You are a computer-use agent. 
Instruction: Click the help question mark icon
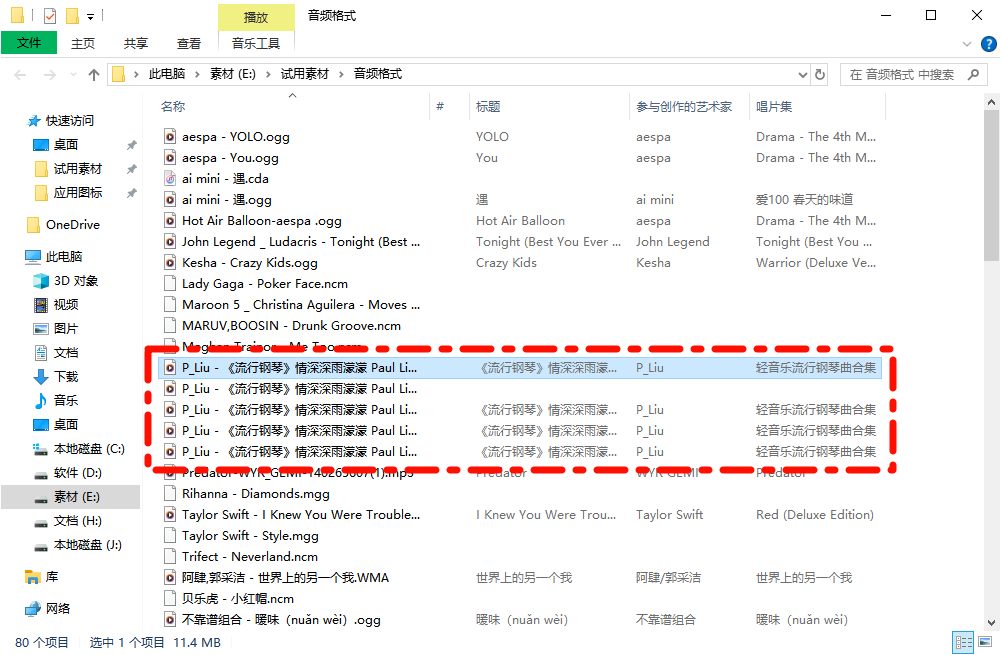[988, 43]
